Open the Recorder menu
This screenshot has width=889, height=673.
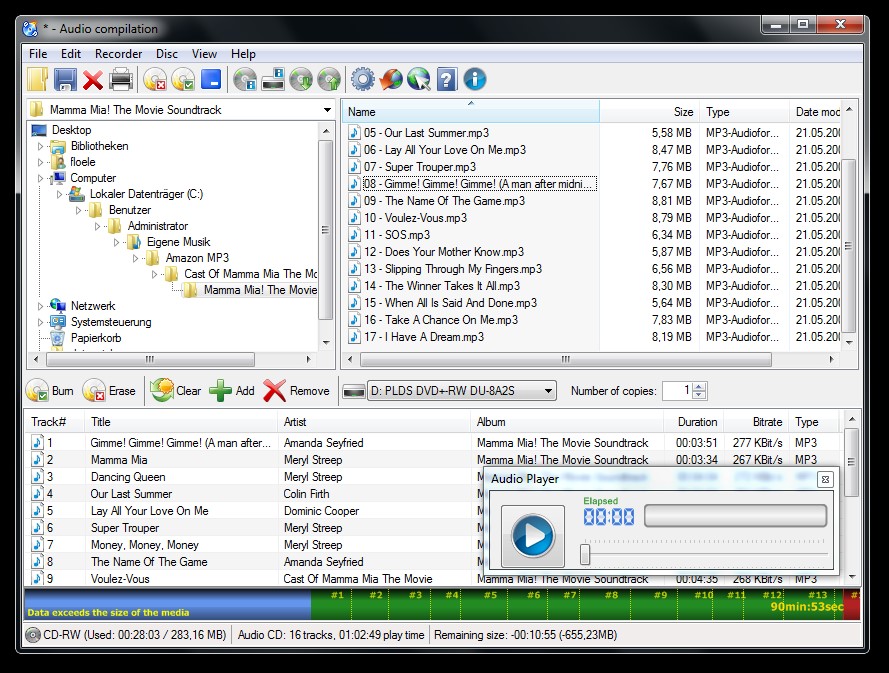(118, 54)
